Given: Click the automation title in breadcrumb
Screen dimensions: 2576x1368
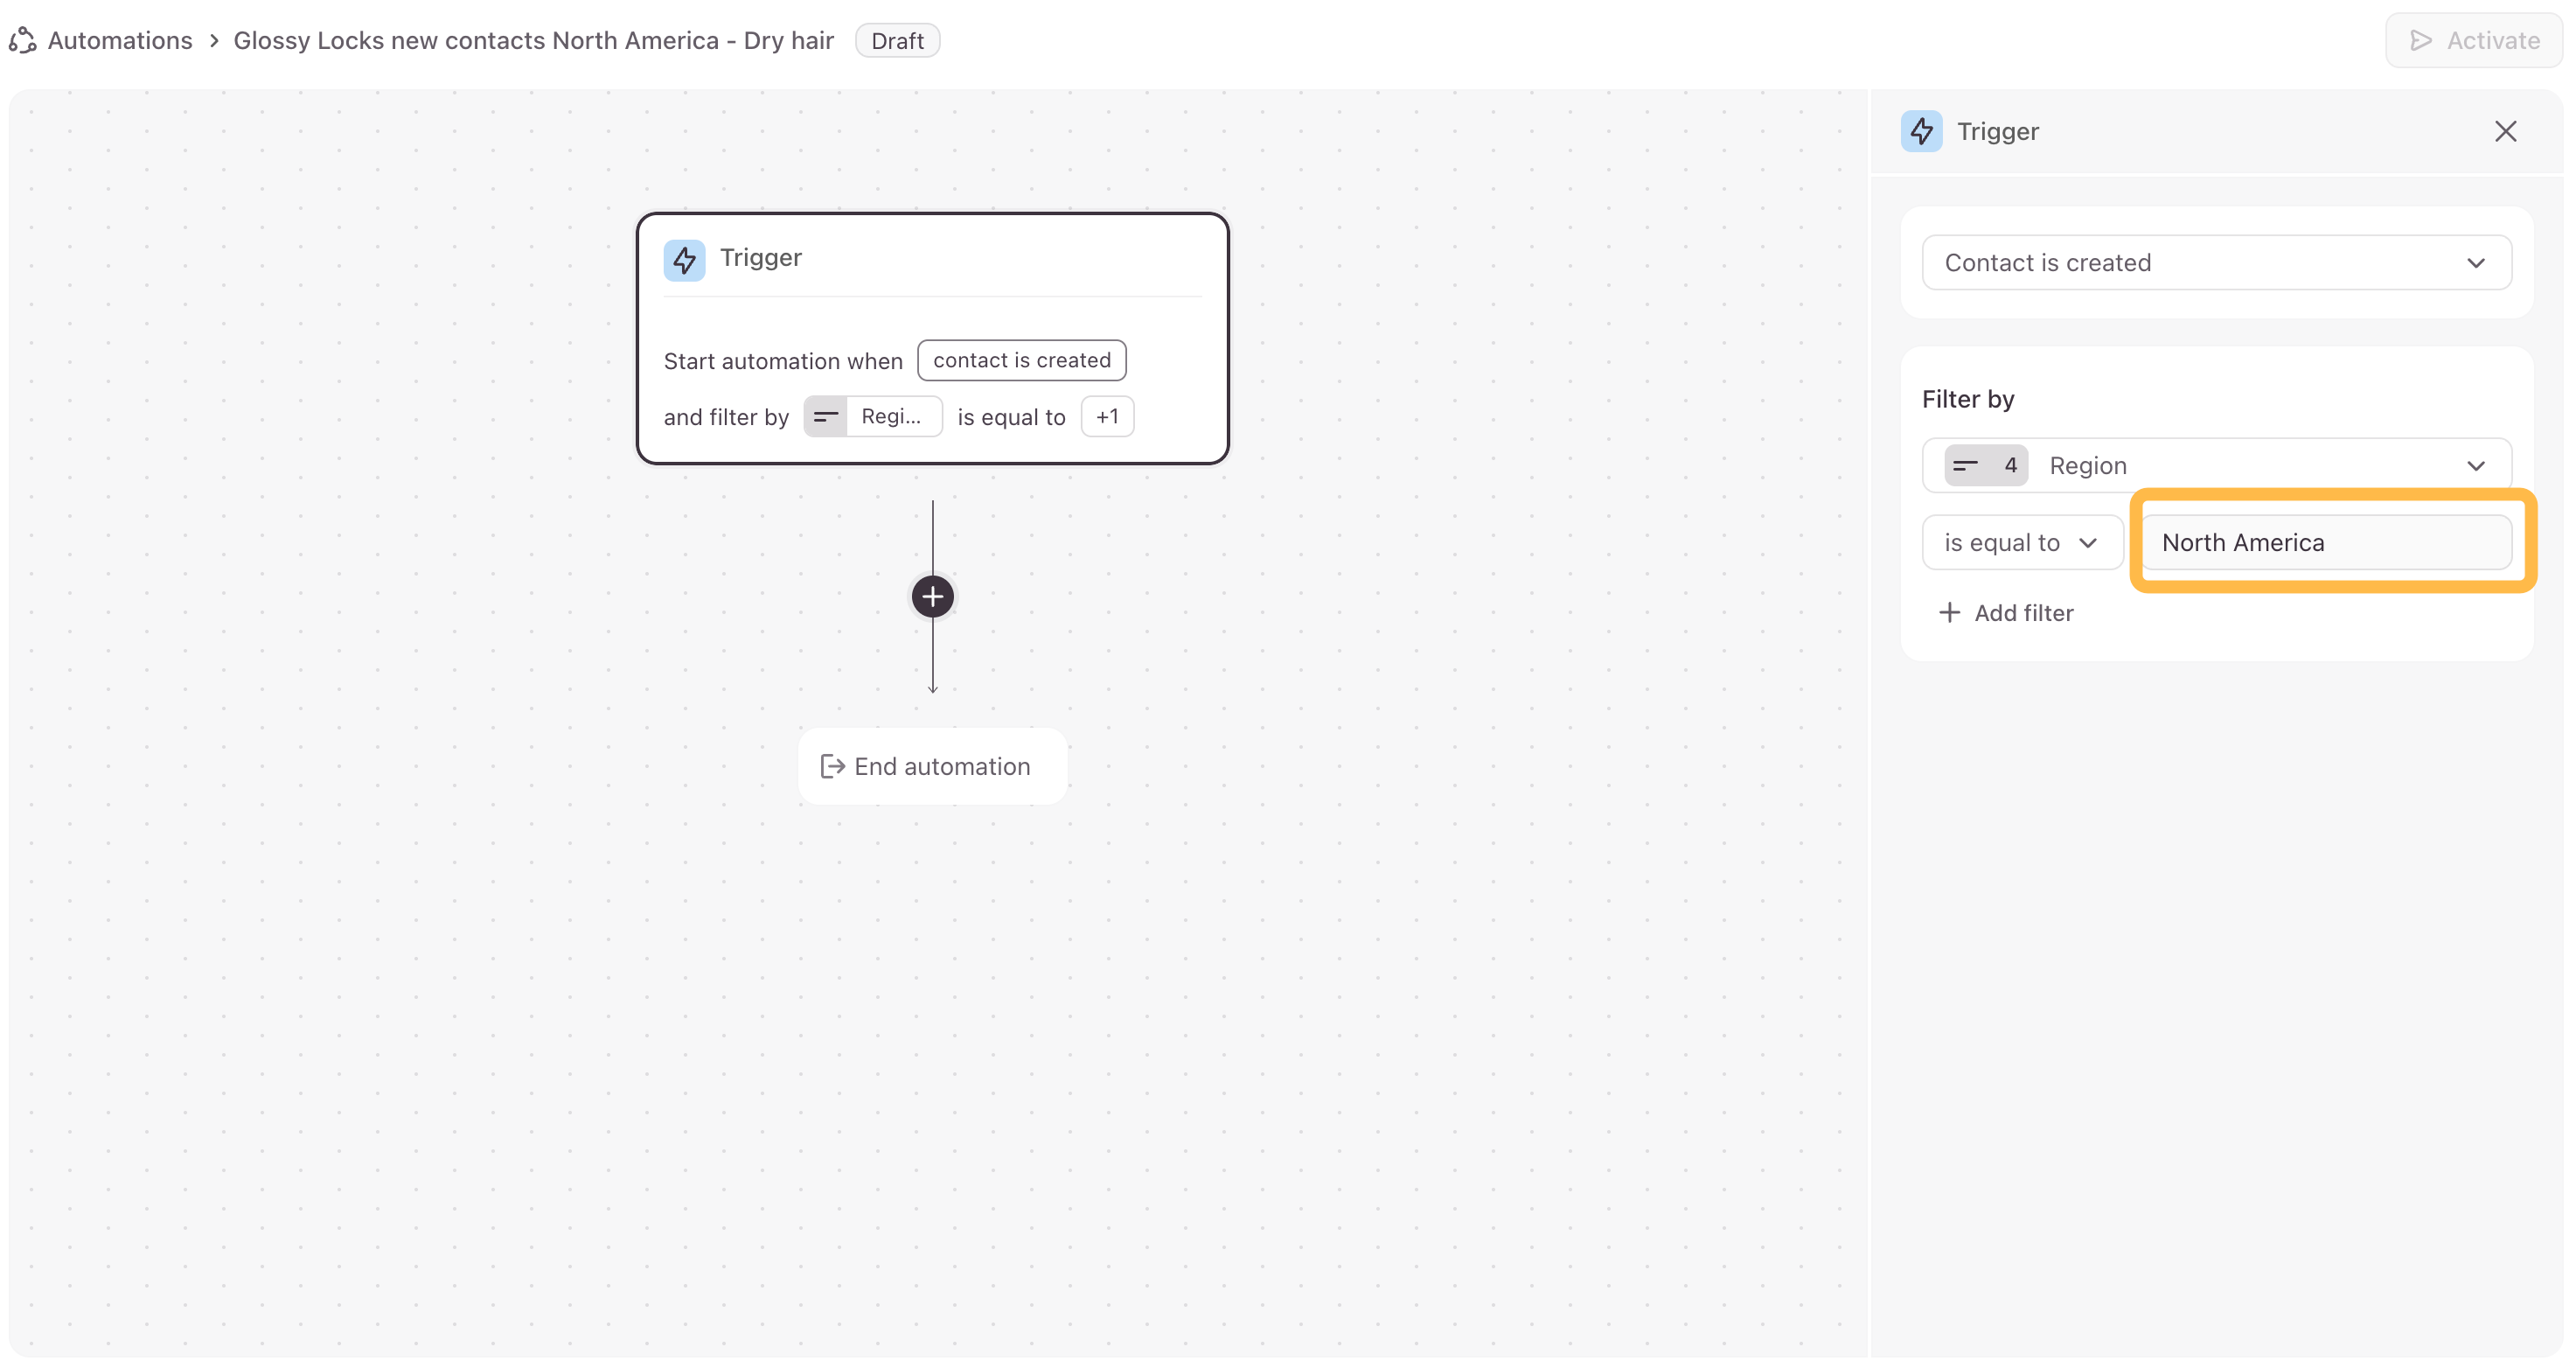Looking at the screenshot, I should [533, 40].
